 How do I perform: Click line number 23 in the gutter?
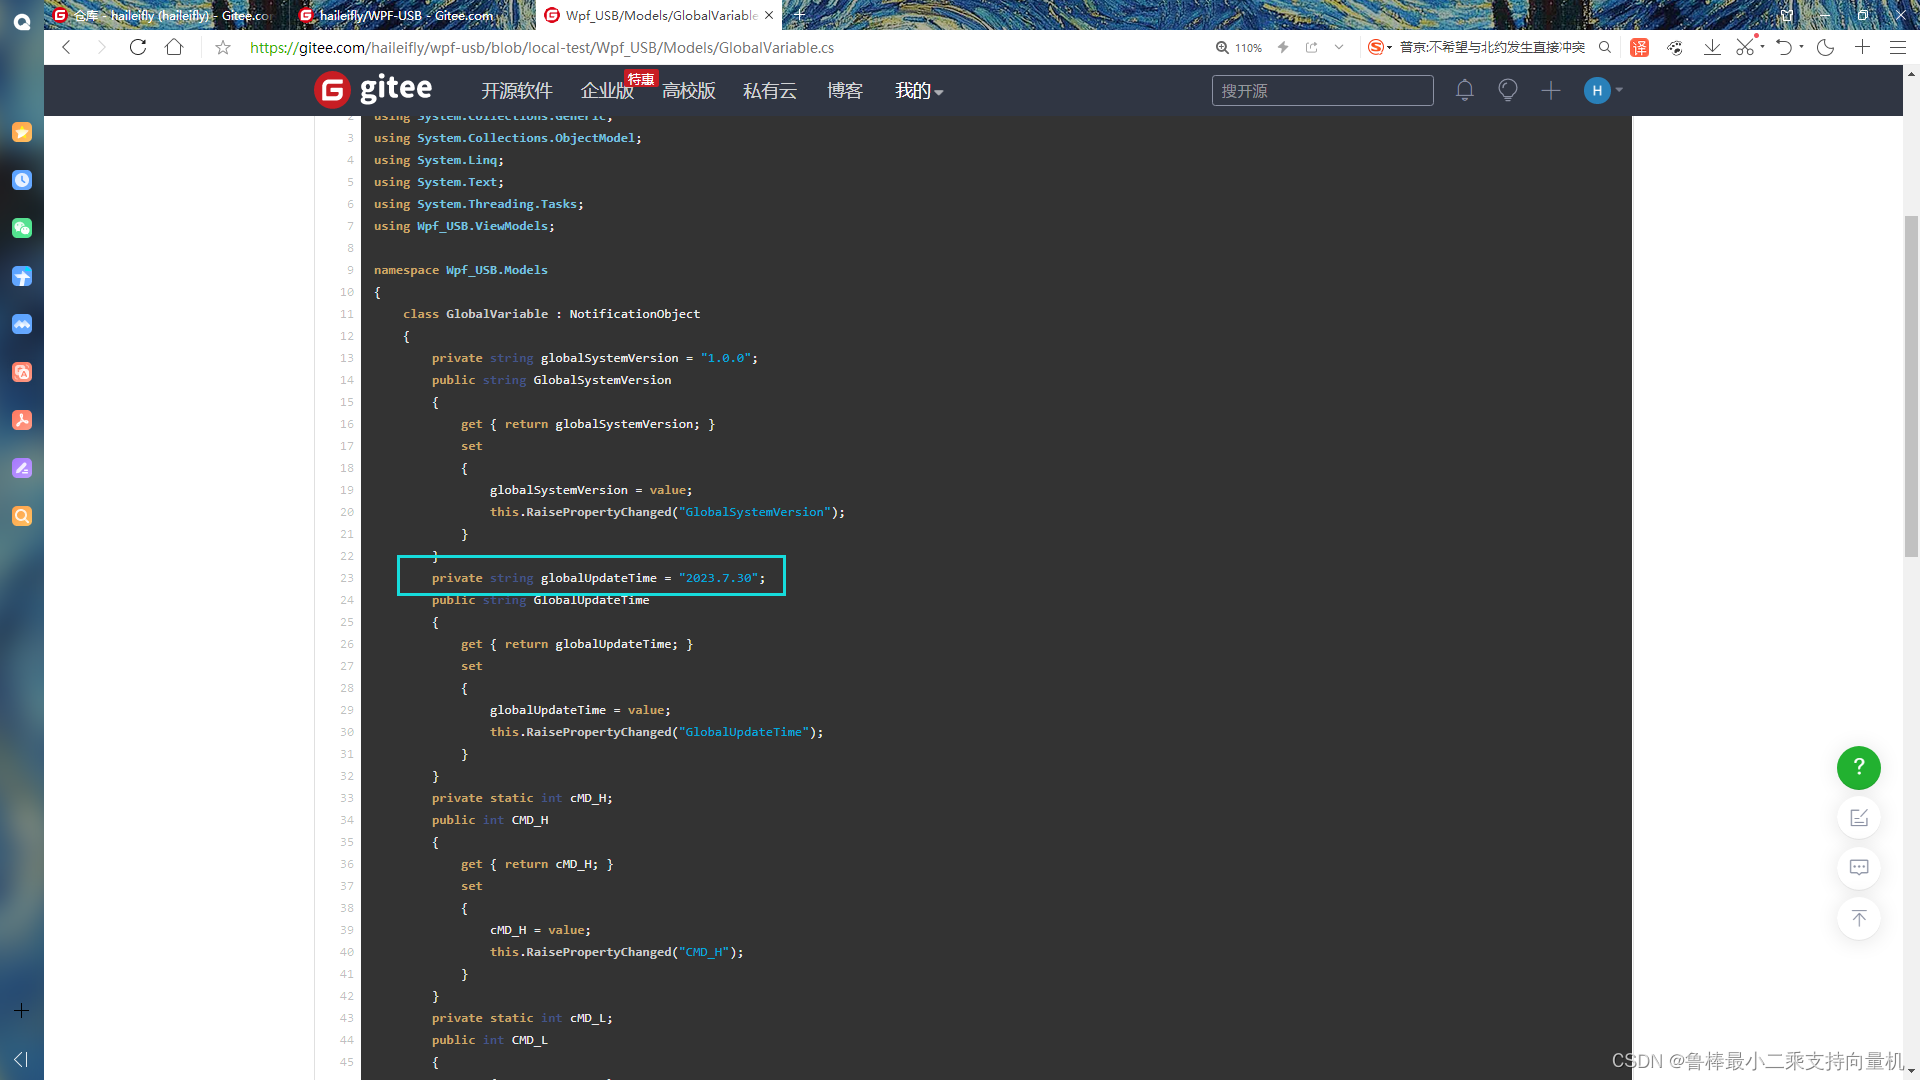(x=346, y=578)
